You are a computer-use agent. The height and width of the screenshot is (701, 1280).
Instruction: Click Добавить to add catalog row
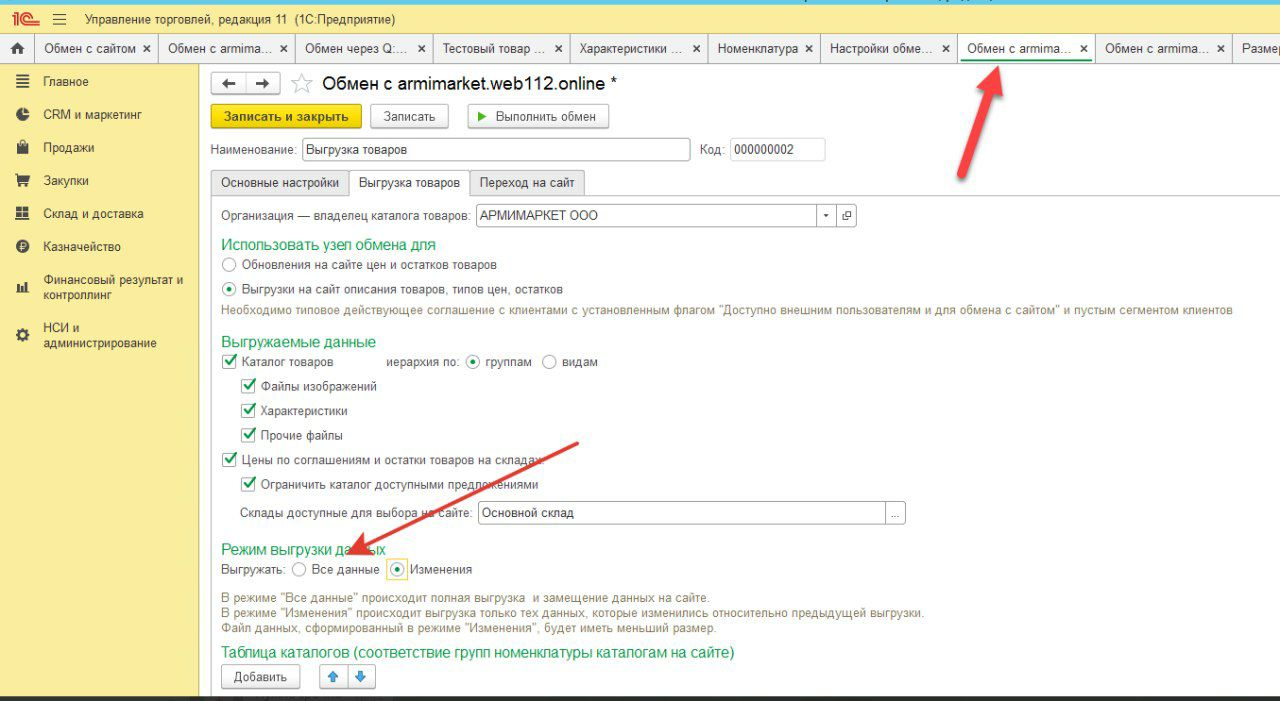coord(260,677)
